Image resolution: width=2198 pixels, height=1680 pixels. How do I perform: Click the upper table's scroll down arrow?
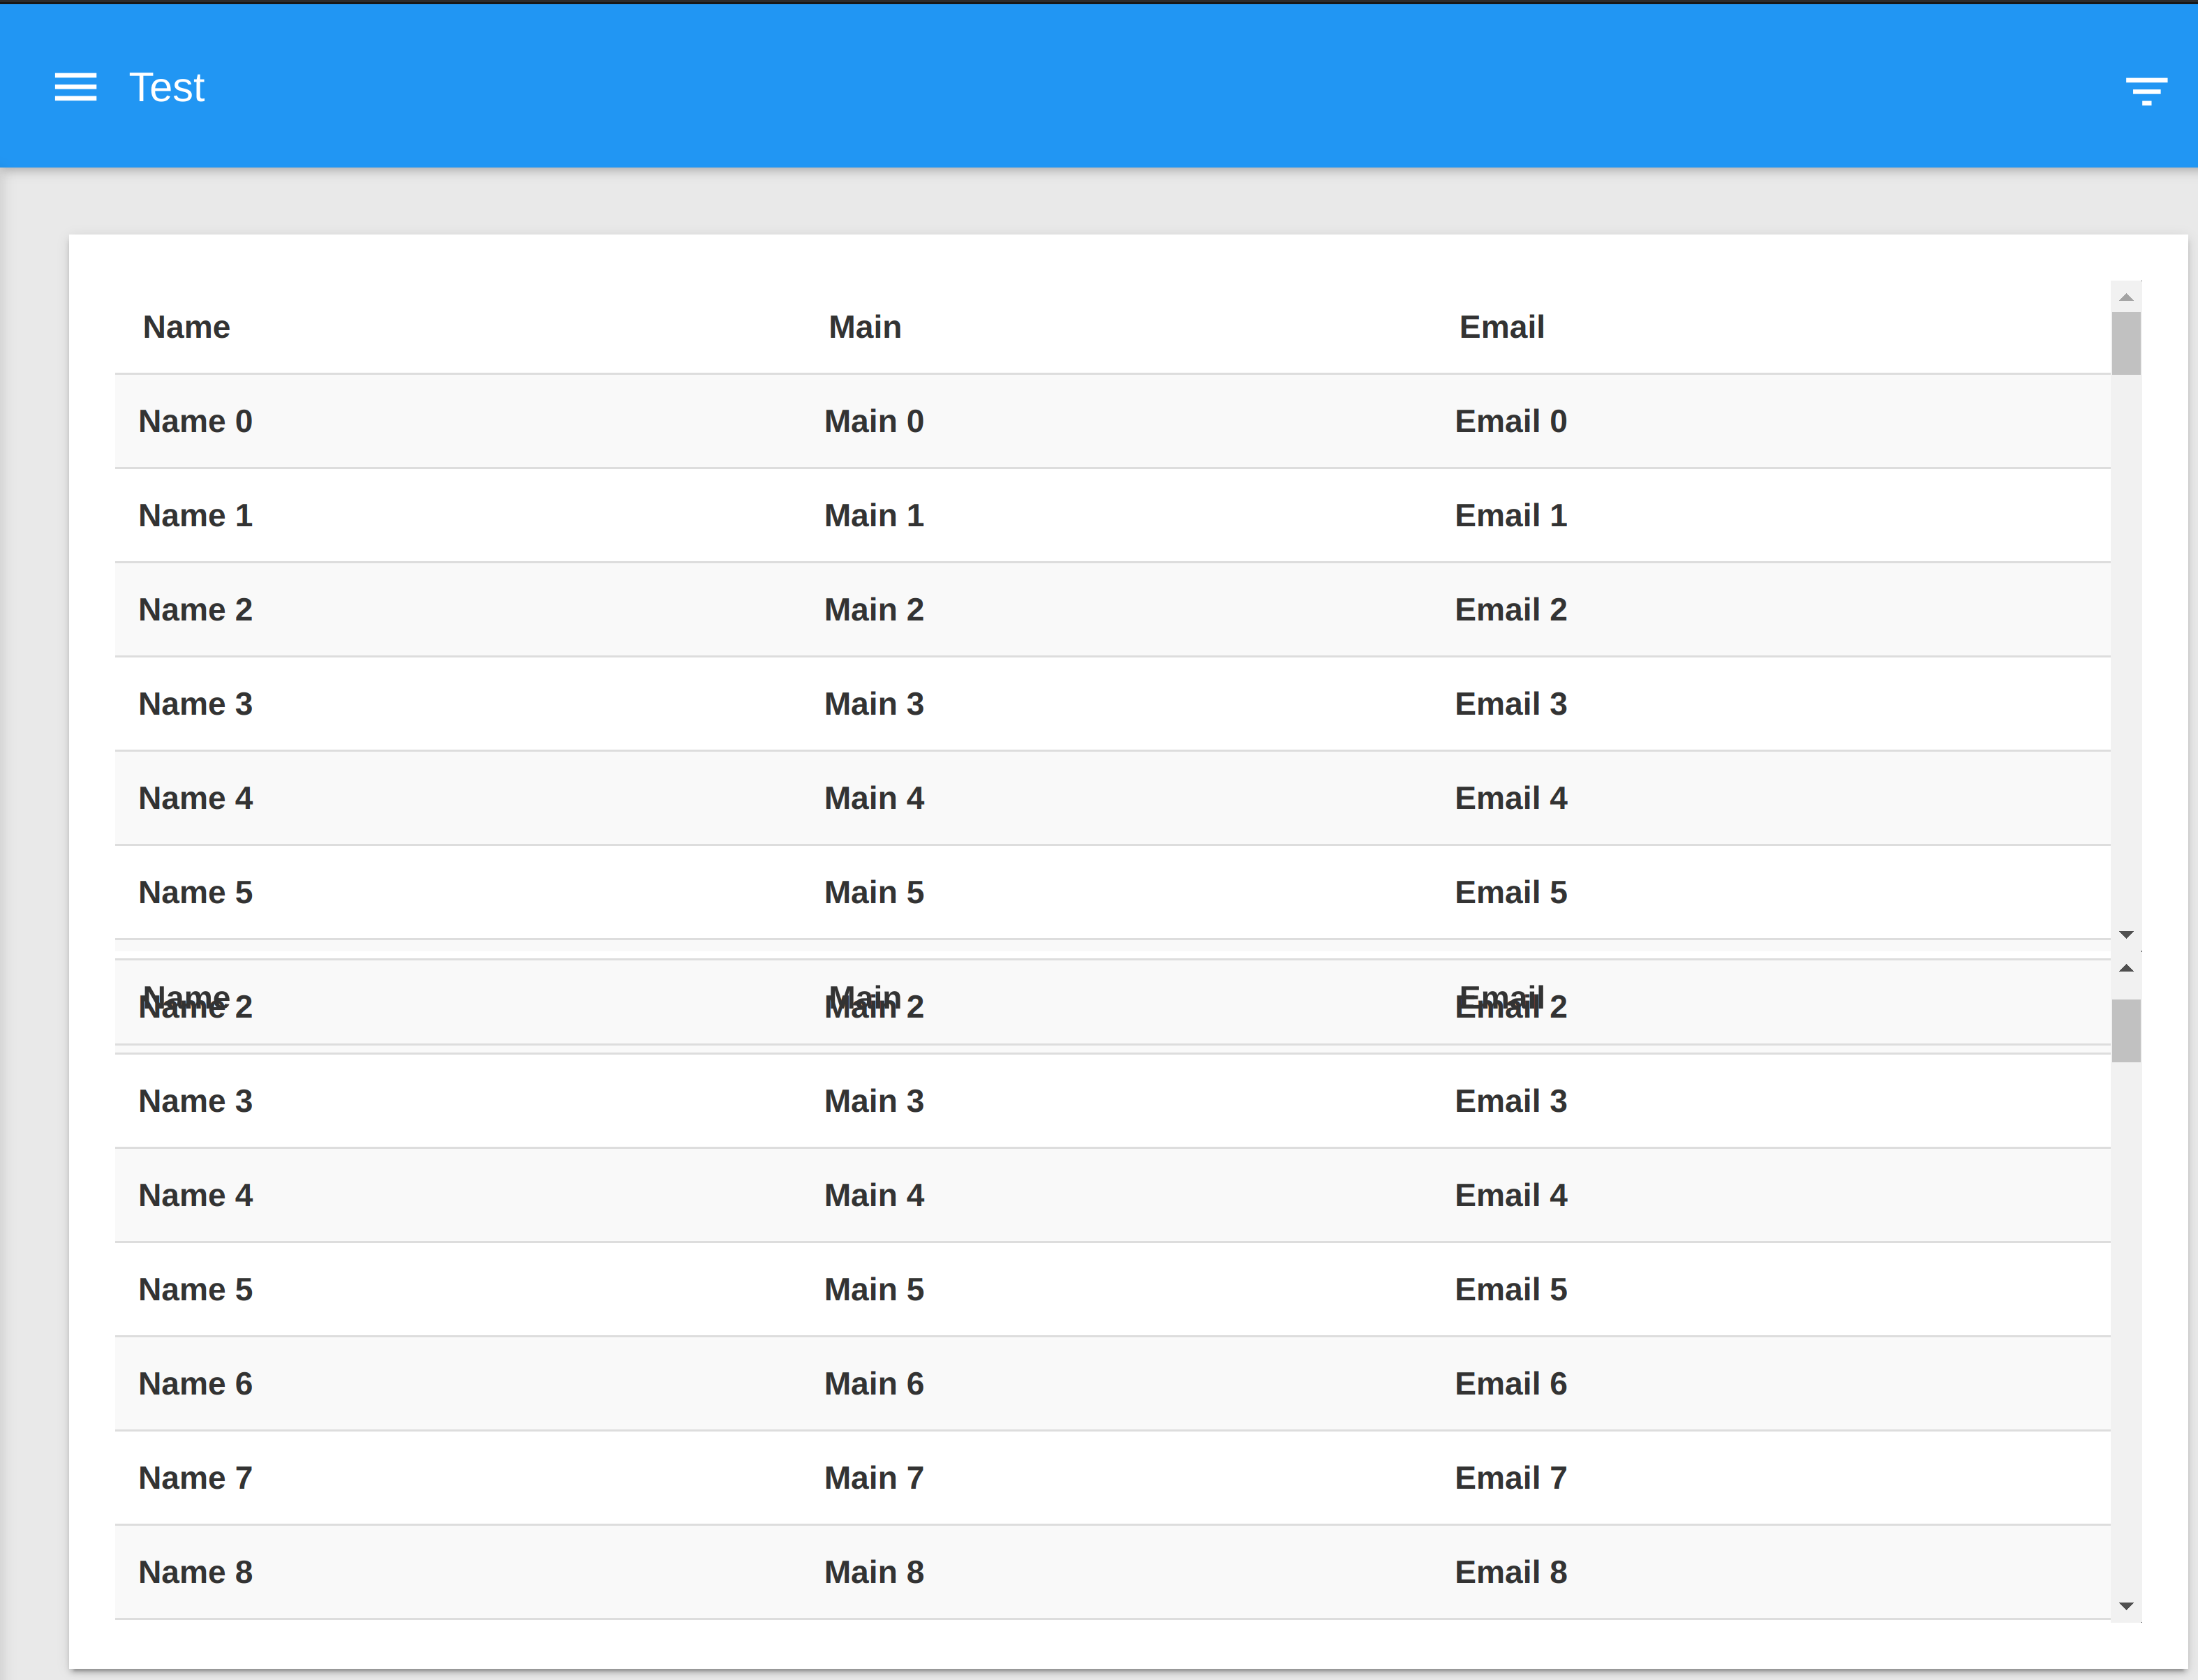point(2126,934)
